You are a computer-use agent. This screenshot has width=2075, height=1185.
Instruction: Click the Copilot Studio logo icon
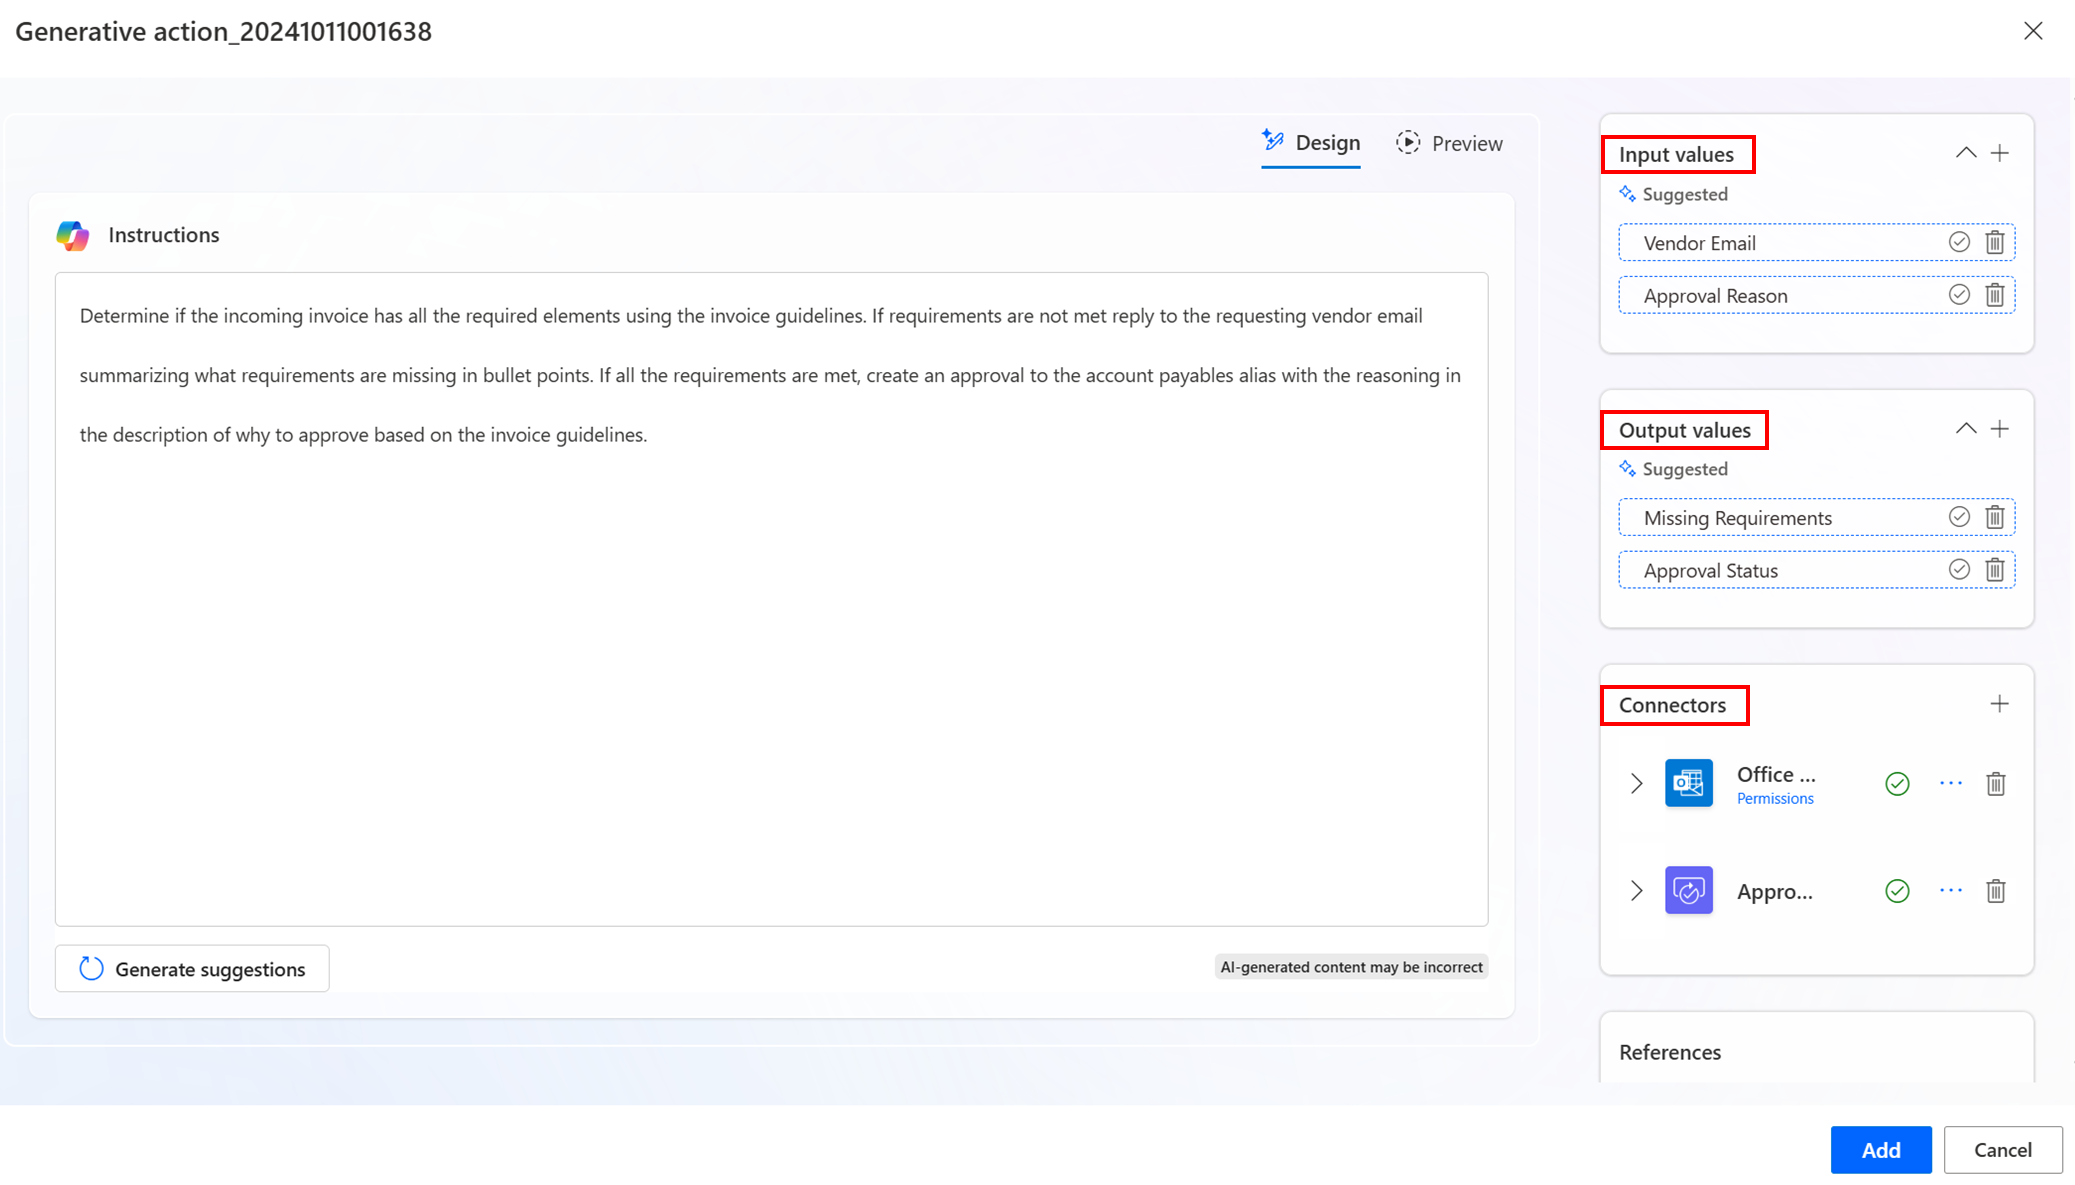pyautogui.click(x=73, y=234)
